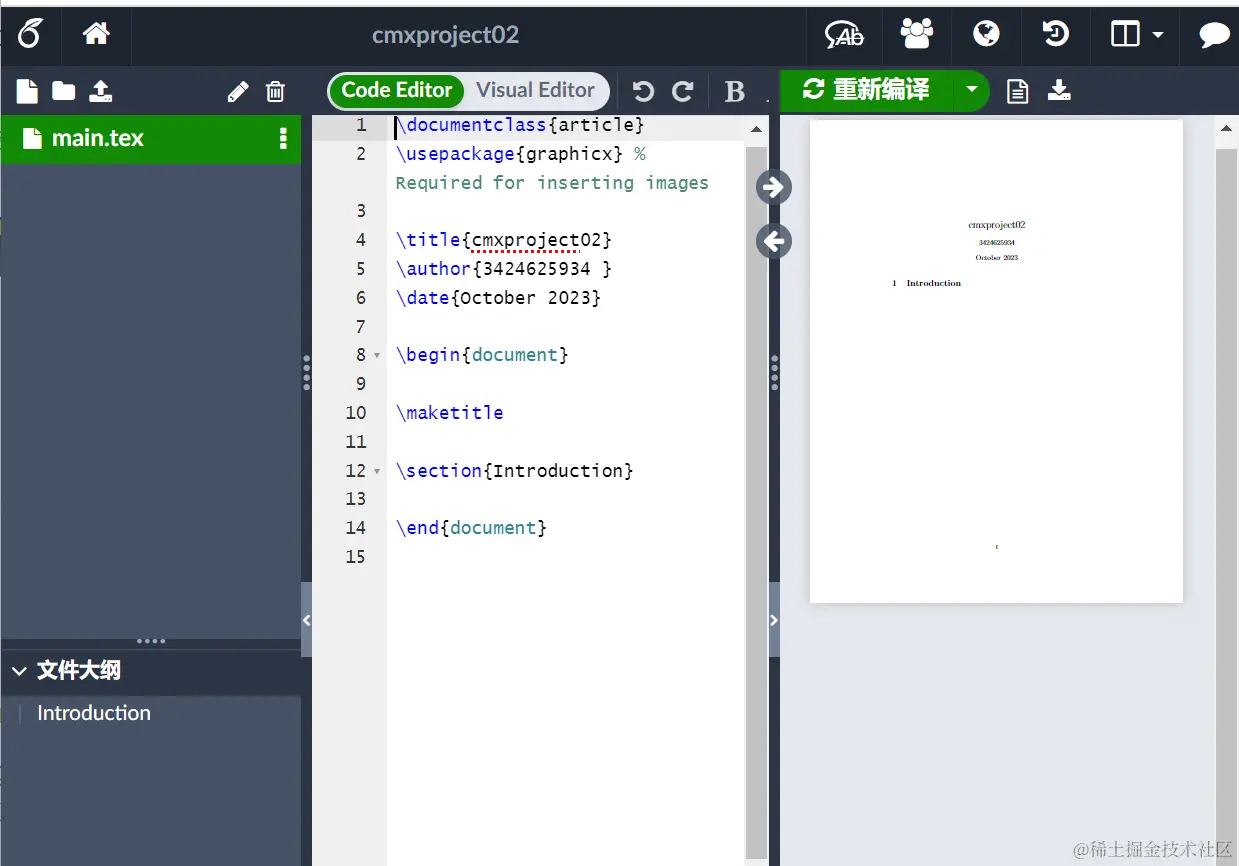The height and width of the screenshot is (866, 1239).
Task: Click the \end{document} line
Action: (x=471, y=528)
